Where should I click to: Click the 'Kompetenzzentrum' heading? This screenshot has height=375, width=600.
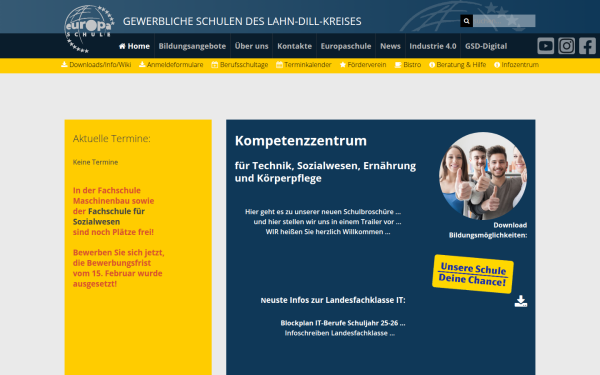(301, 140)
